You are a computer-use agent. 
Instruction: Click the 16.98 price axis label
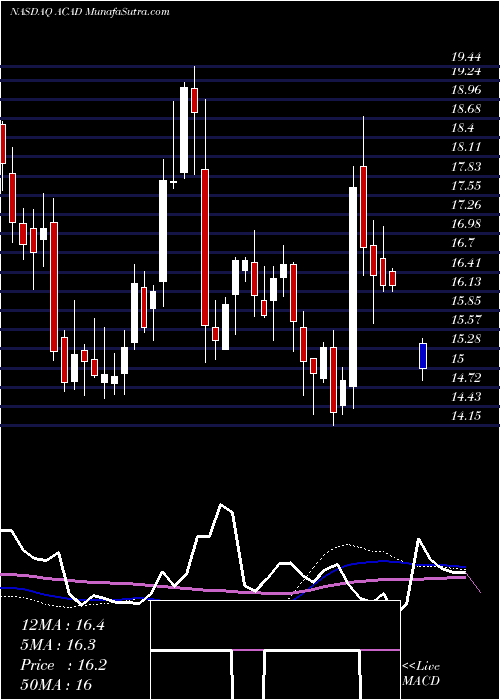coord(466,224)
